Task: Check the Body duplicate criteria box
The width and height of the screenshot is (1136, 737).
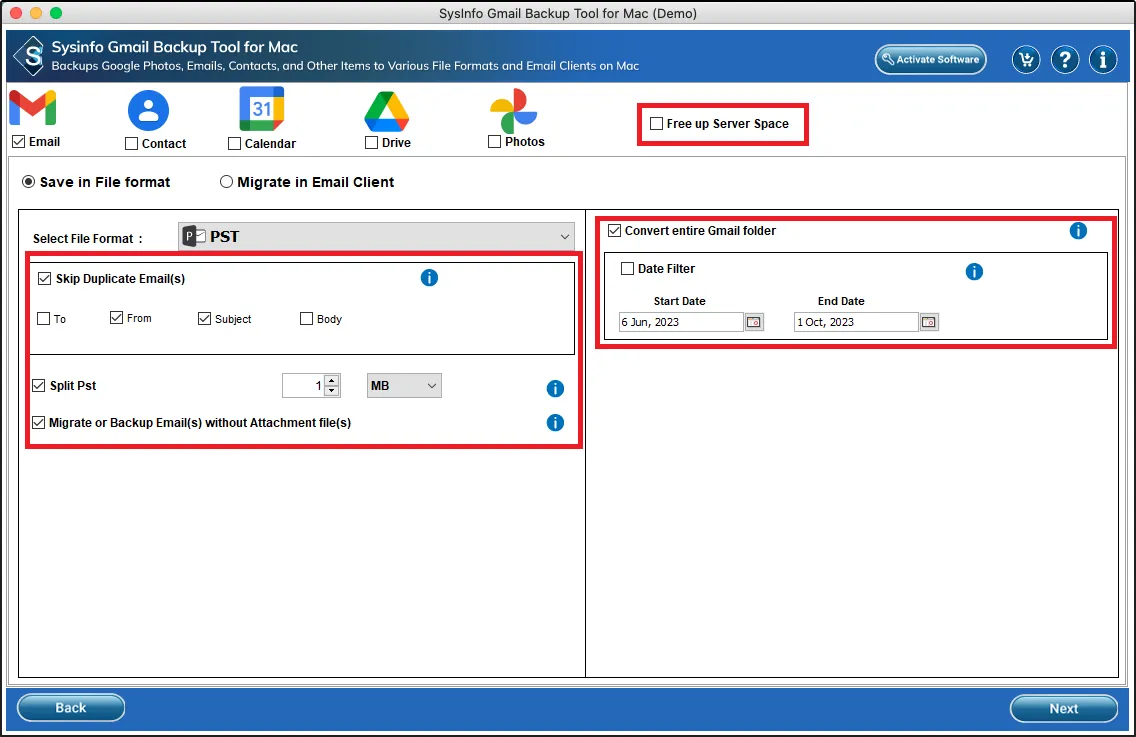Action: tap(307, 319)
